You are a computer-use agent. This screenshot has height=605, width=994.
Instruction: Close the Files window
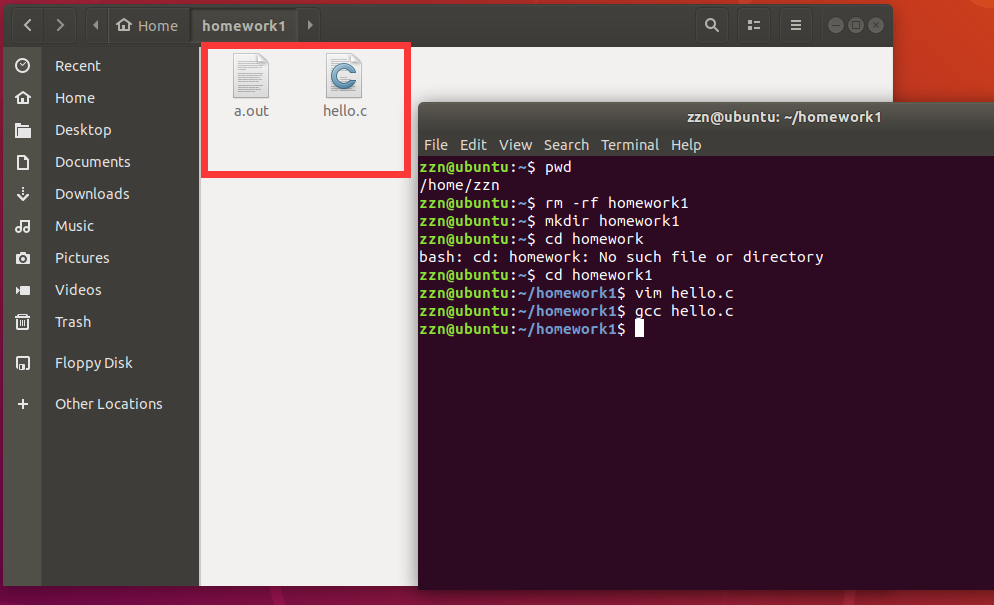[876, 25]
